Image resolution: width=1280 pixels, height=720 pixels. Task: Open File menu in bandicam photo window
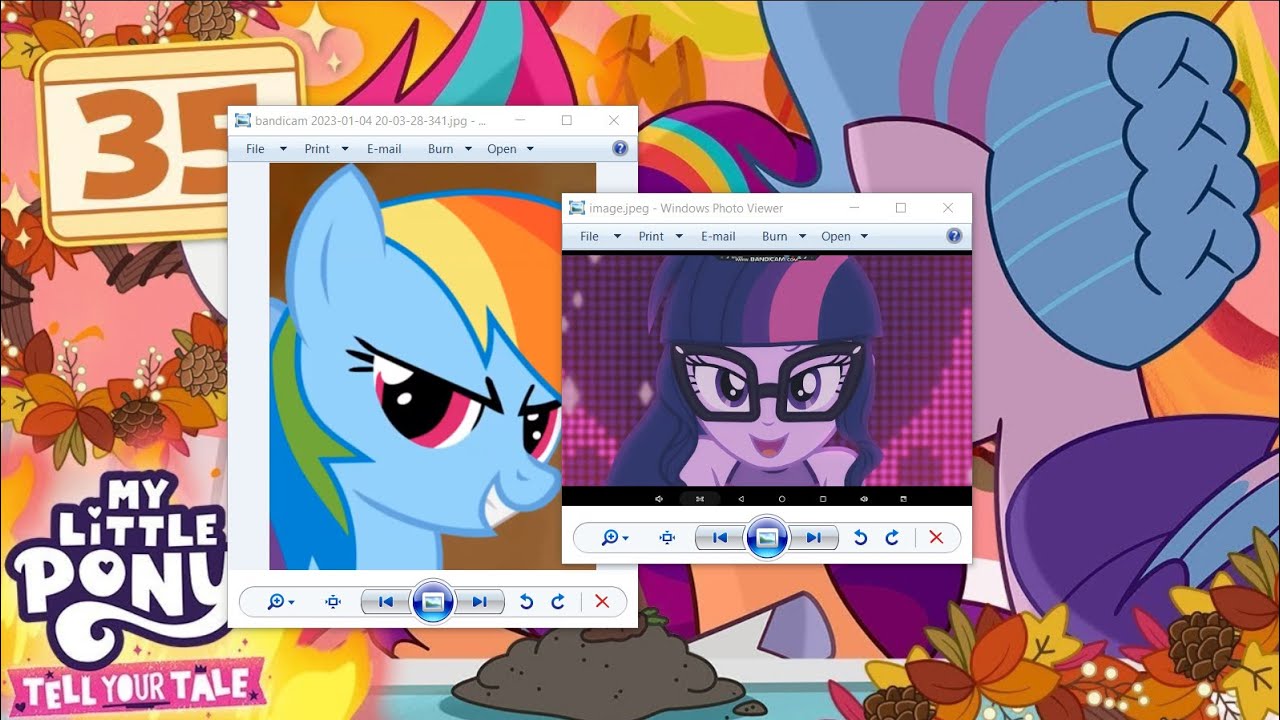pos(255,149)
